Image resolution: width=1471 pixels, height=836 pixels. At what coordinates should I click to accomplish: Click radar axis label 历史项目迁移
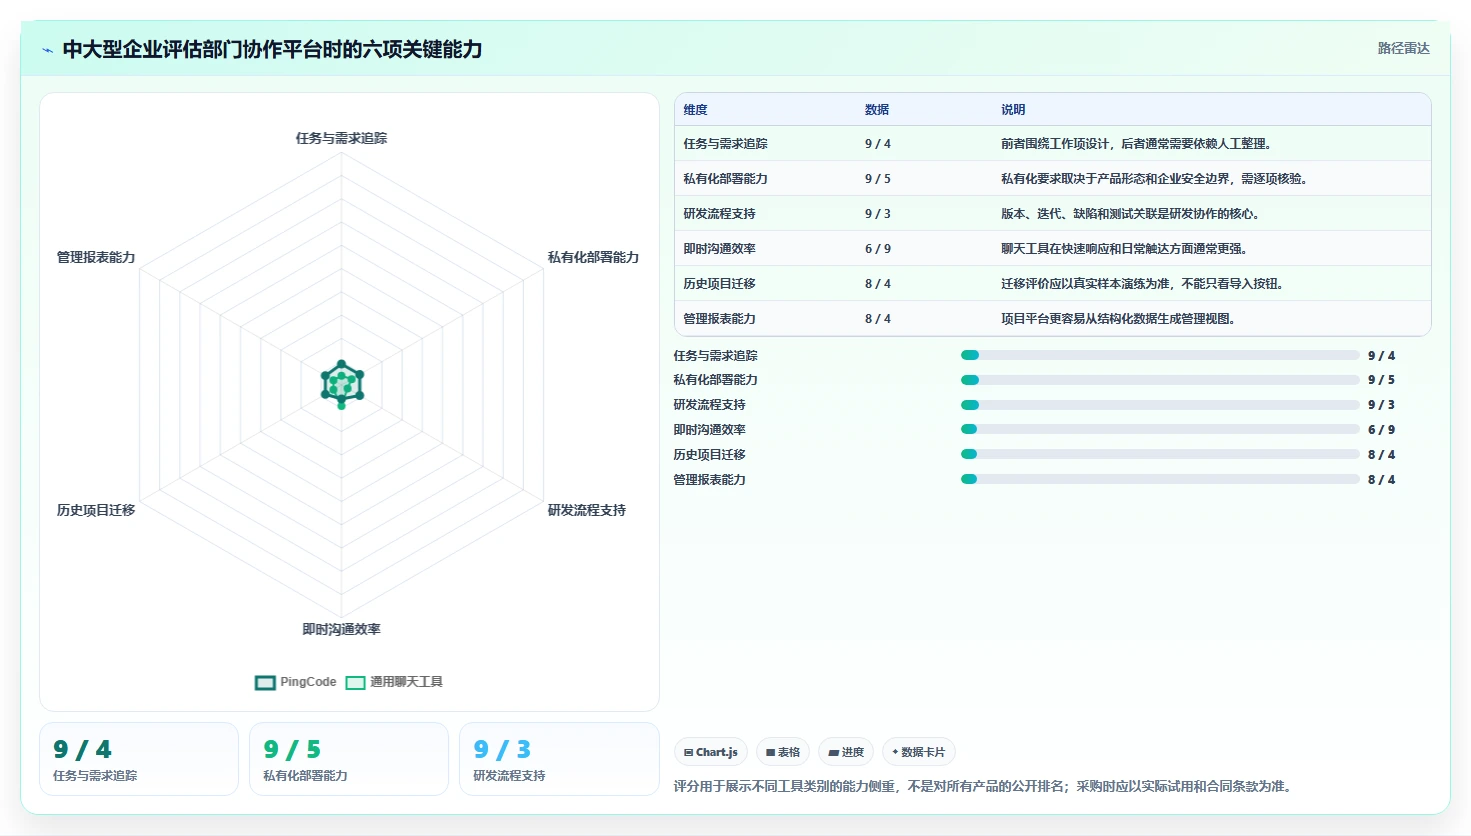[x=96, y=510]
